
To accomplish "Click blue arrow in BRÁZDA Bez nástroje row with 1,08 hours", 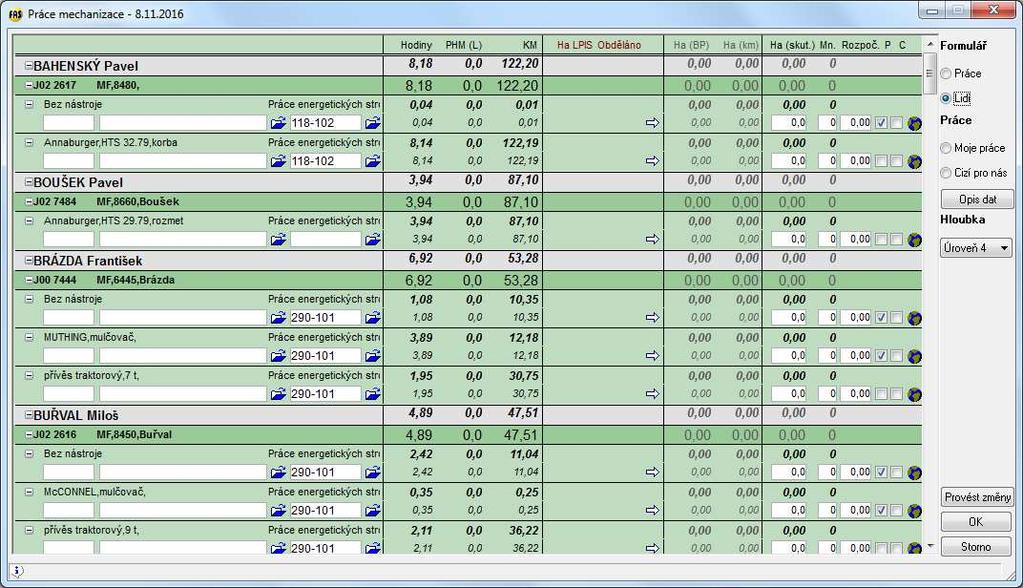I will click(x=652, y=317).
